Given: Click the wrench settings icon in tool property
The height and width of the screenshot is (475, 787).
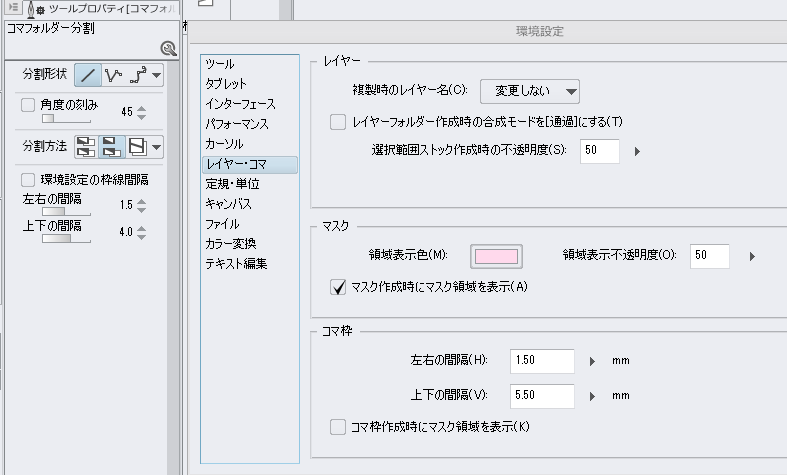Looking at the screenshot, I should coord(168,49).
